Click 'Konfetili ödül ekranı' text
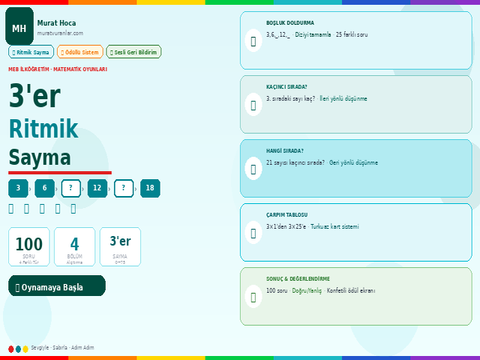480x360 pixels. tap(351, 291)
